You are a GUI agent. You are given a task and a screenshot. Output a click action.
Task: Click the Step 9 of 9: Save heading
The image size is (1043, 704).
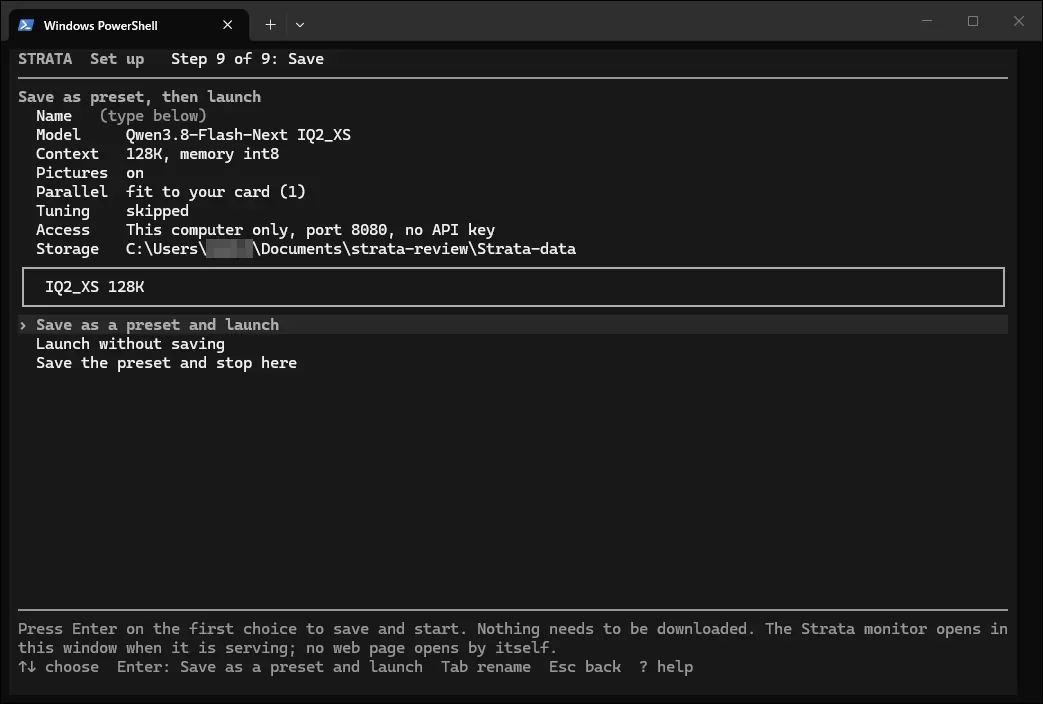point(247,59)
